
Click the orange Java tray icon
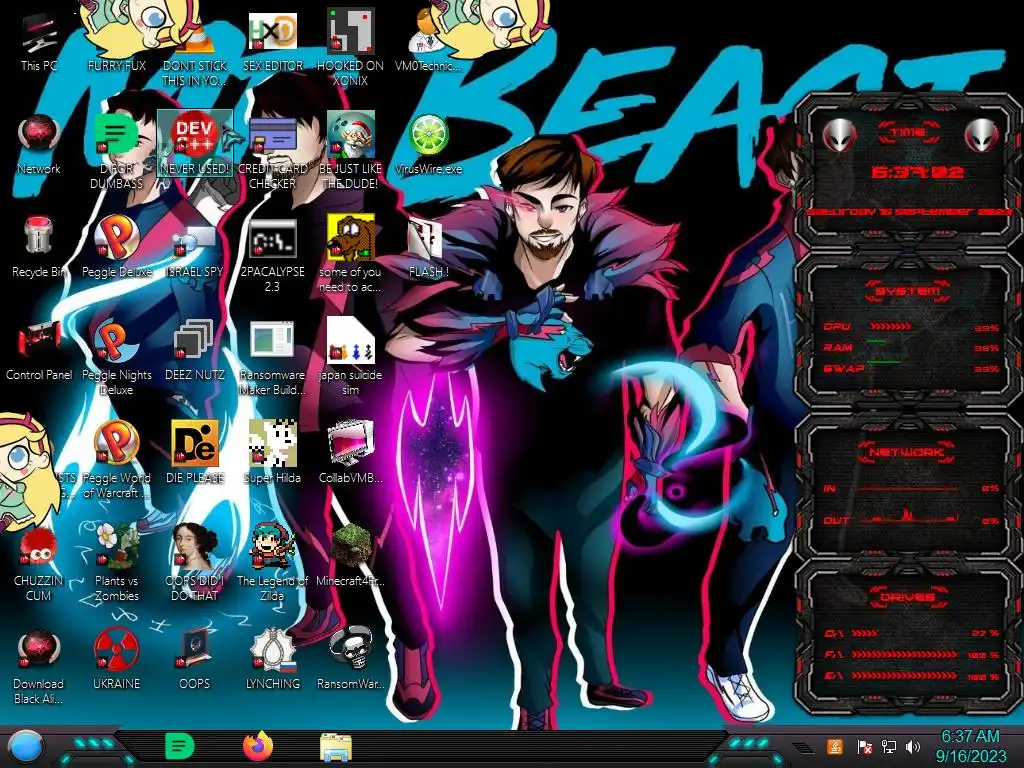[x=834, y=746]
